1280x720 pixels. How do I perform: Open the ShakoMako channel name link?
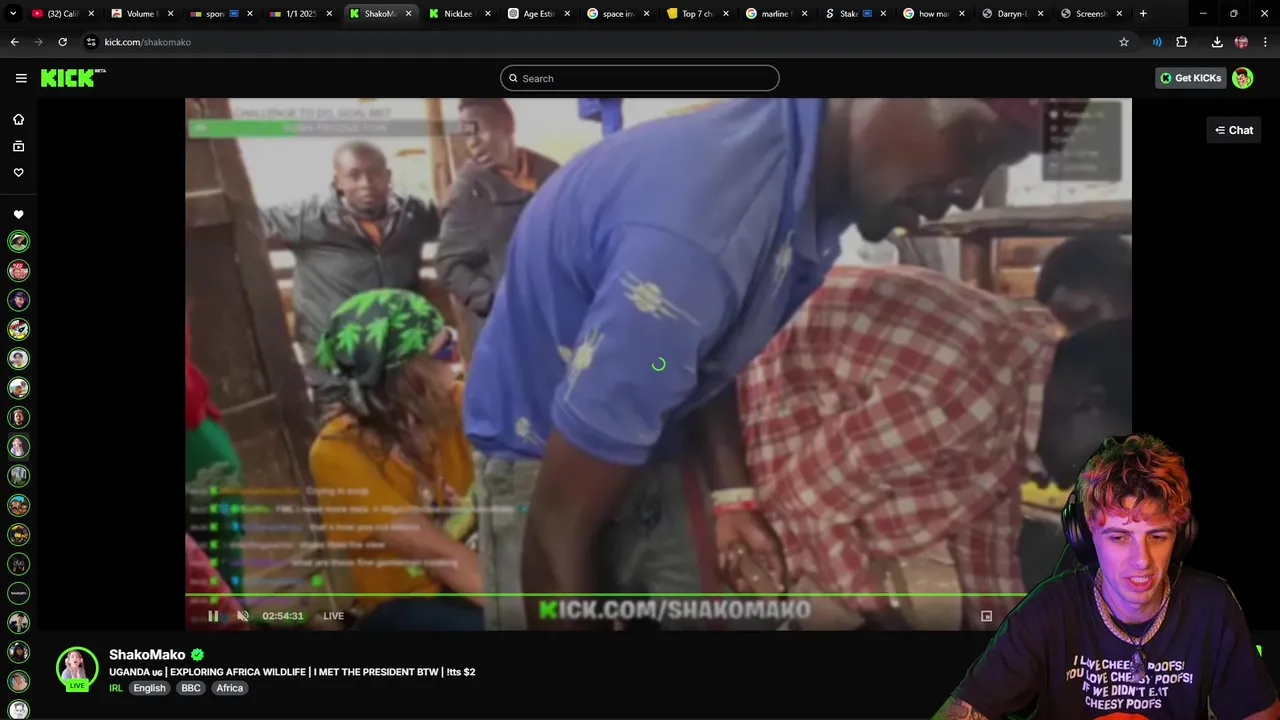(x=147, y=655)
